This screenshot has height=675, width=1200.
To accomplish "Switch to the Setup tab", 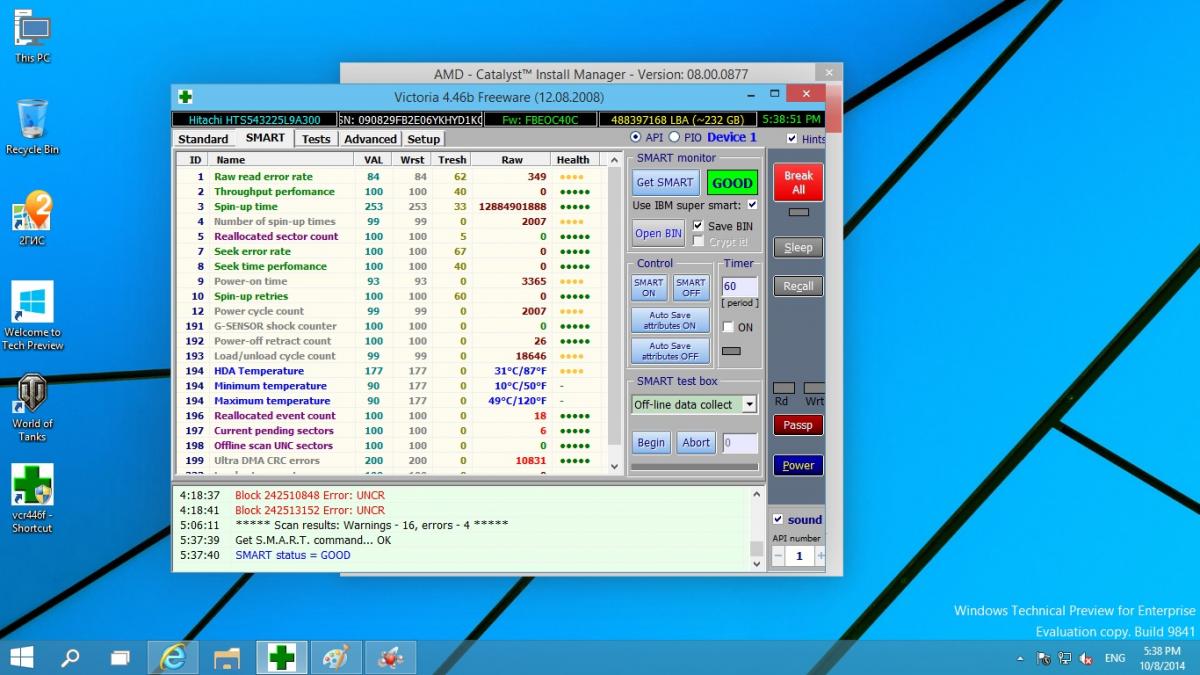I will click(423, 139).
